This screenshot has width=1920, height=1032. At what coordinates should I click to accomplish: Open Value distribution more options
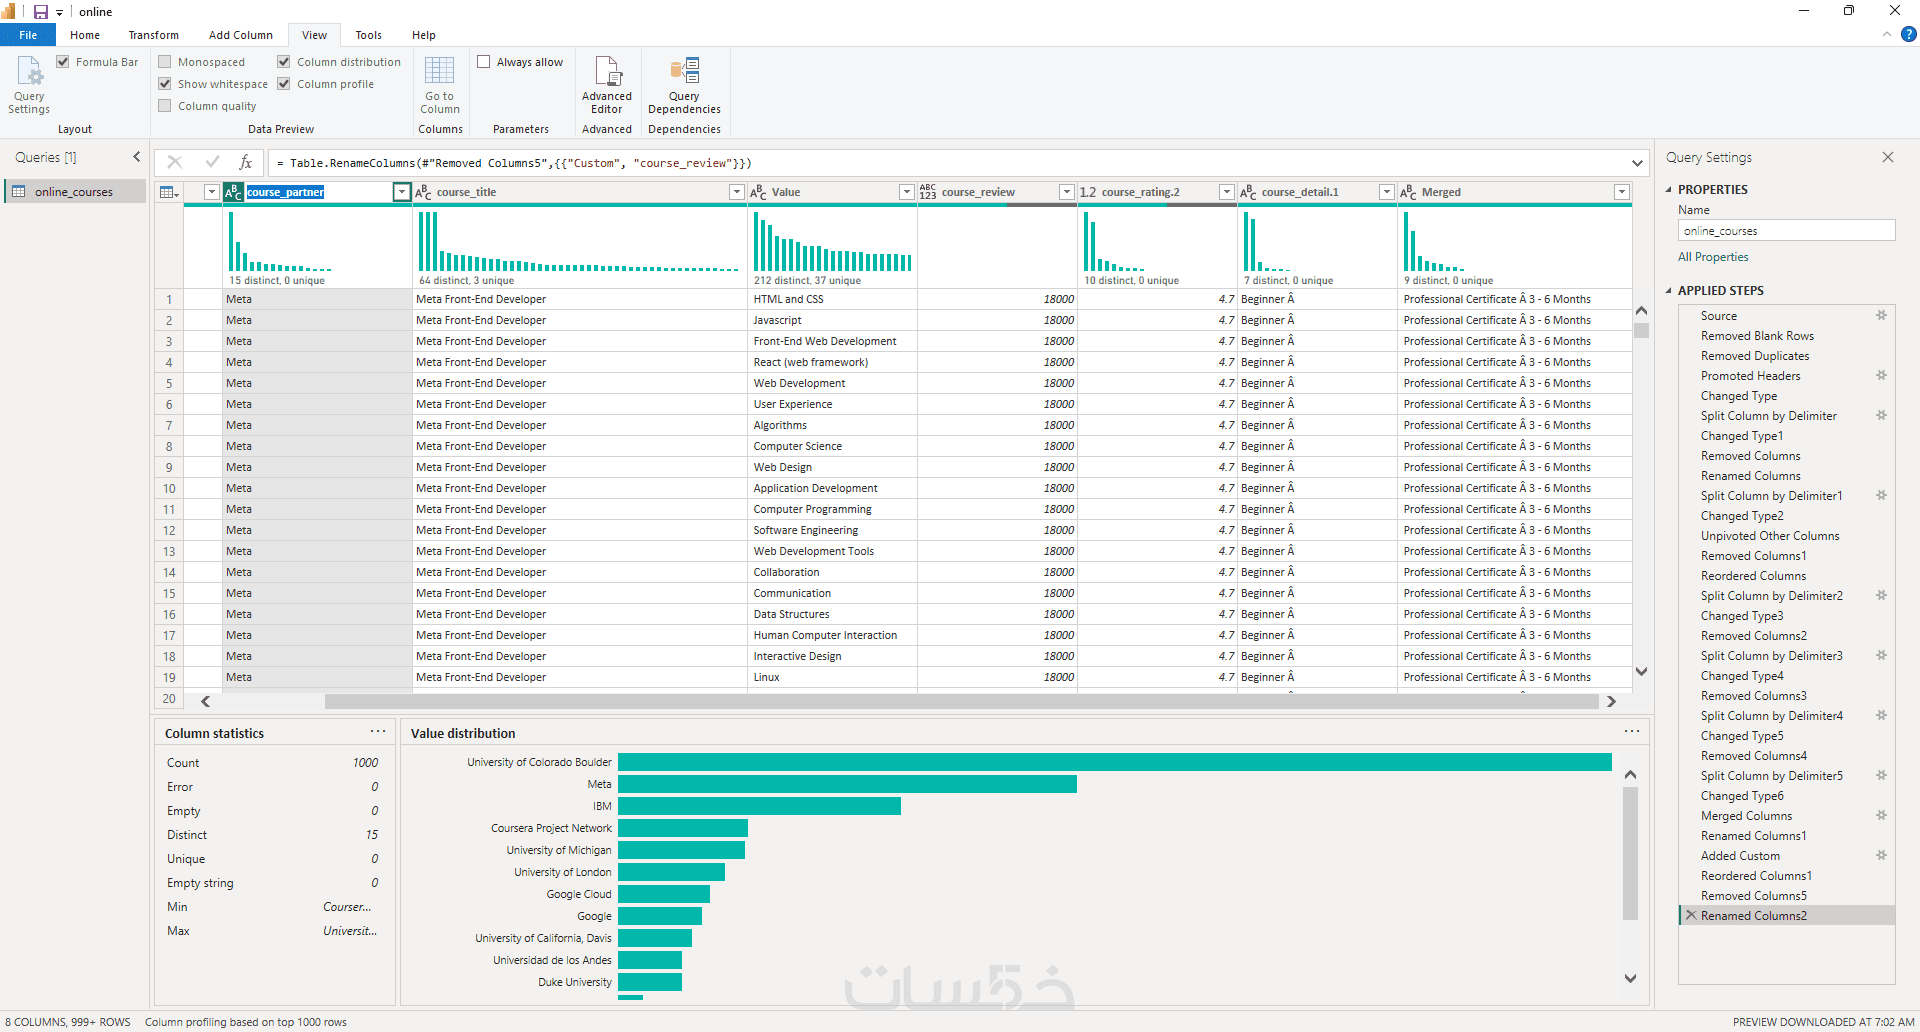click(1632, 731)
